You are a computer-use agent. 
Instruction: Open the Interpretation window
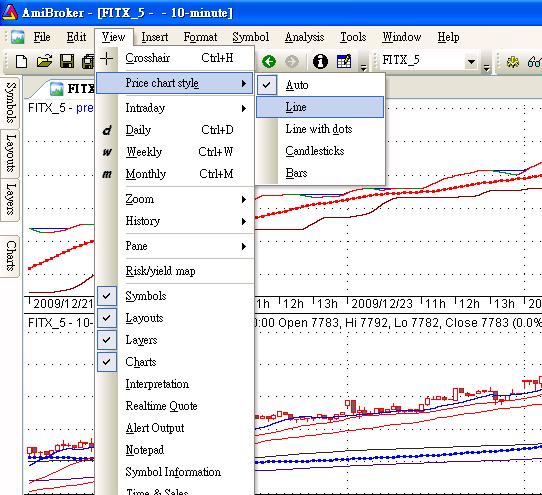[175, 384]
